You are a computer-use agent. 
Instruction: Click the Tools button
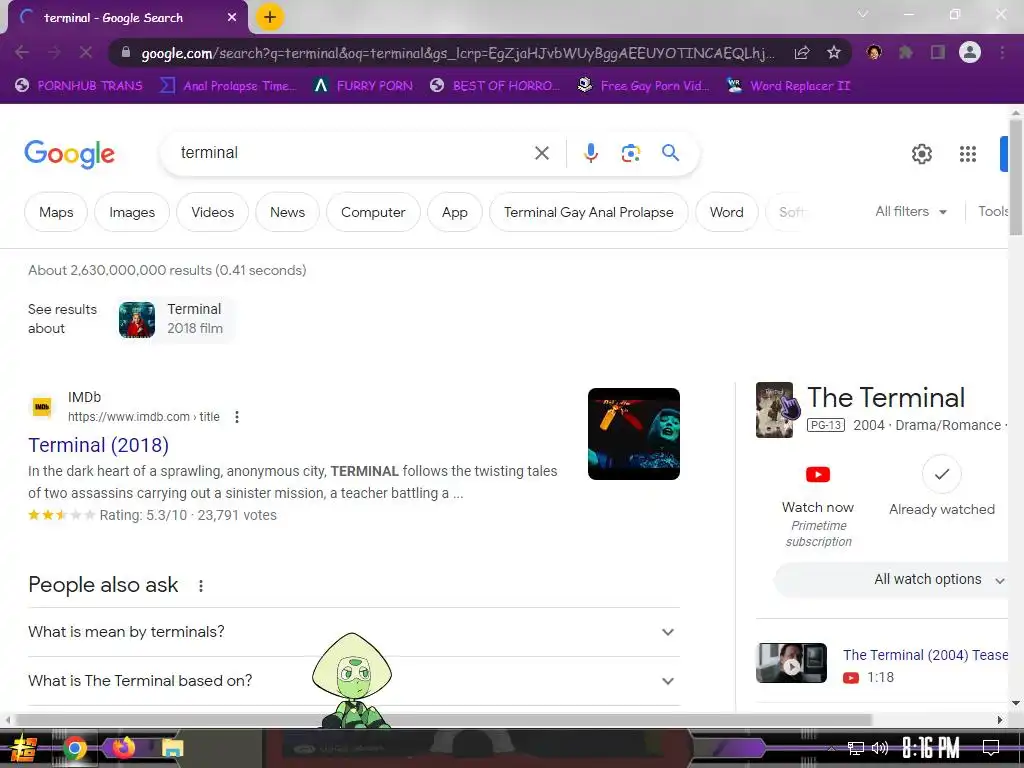click(993, 212)
